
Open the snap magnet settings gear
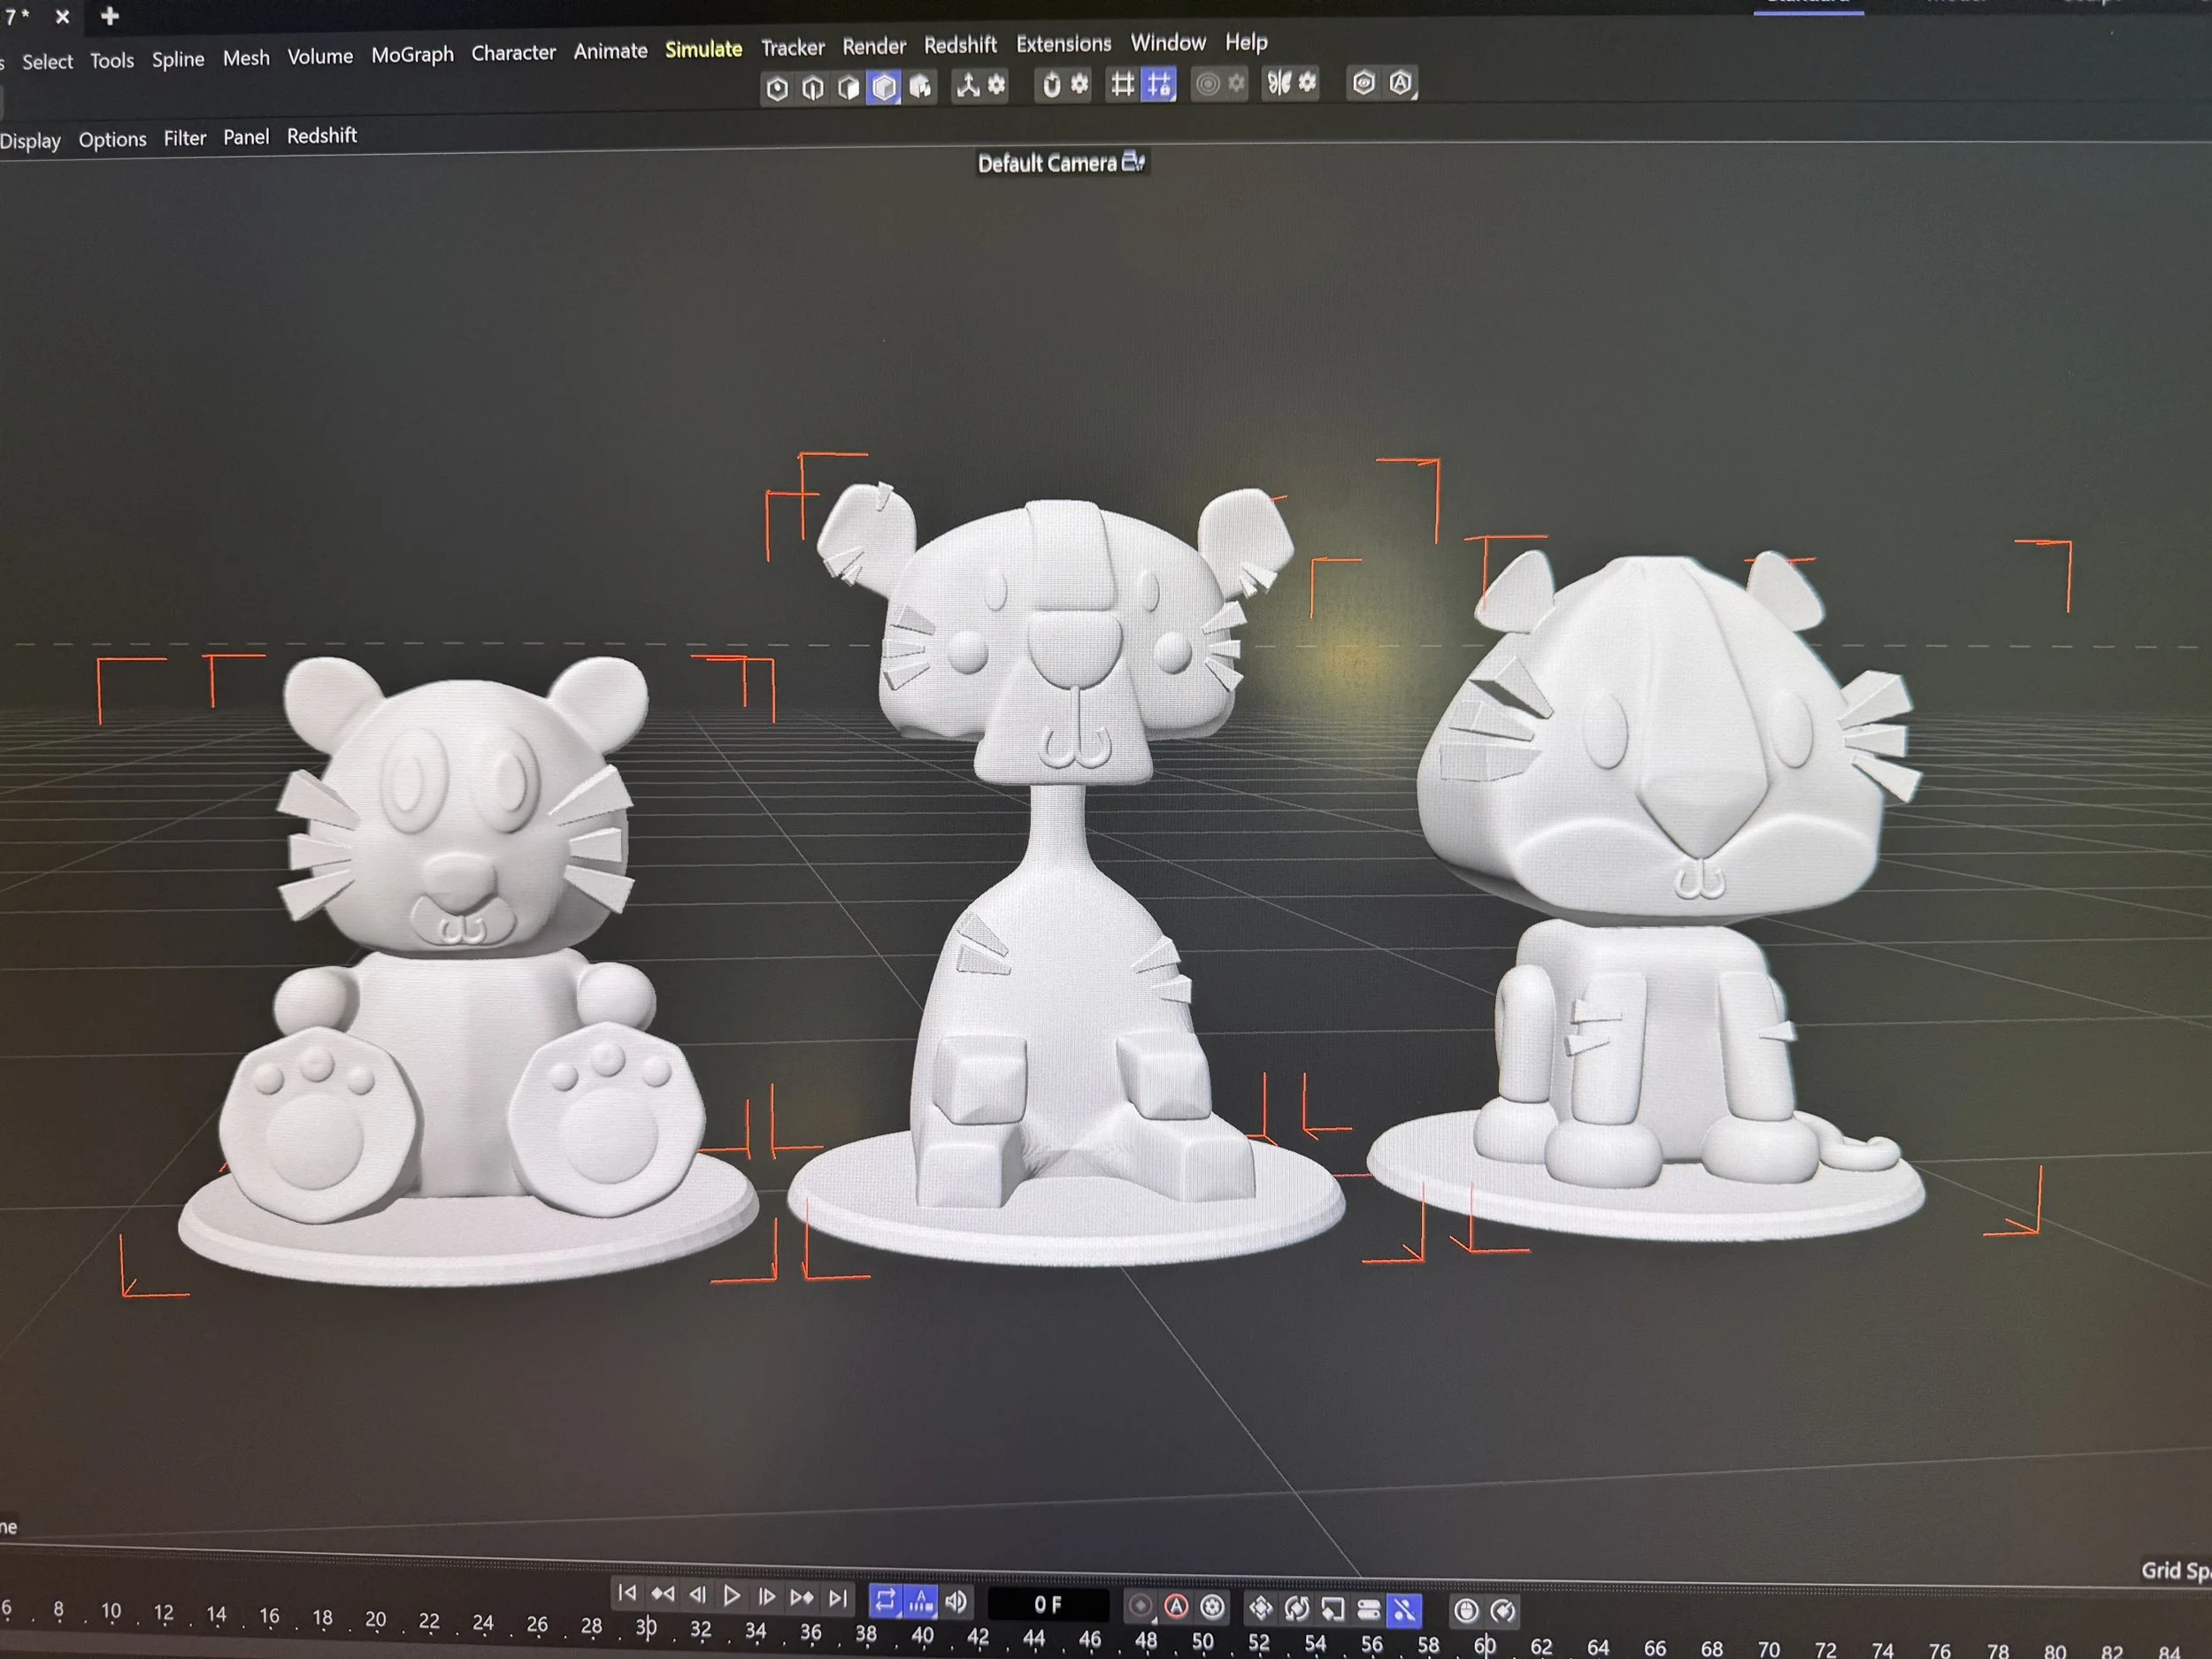pyautogui.click(x=1080, y=84)
